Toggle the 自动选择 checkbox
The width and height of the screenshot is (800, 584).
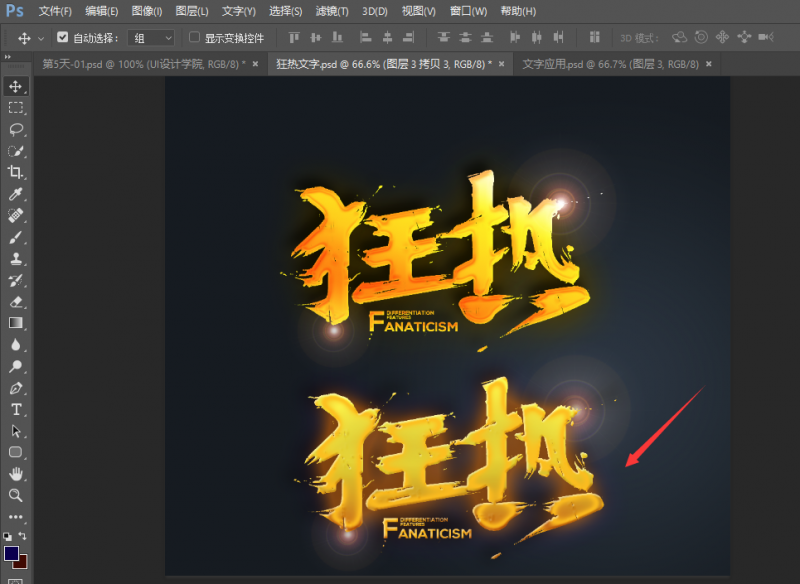63,38
